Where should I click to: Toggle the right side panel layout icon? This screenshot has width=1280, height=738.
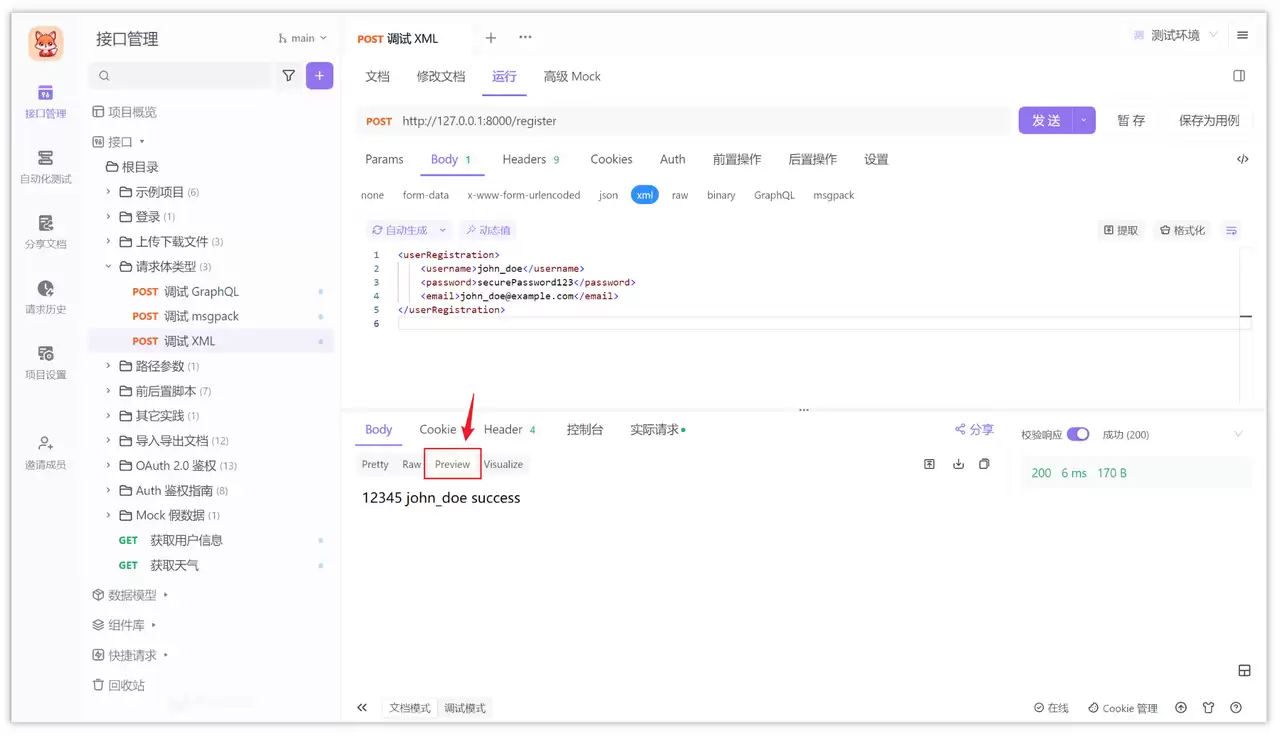coord(1239,76)
